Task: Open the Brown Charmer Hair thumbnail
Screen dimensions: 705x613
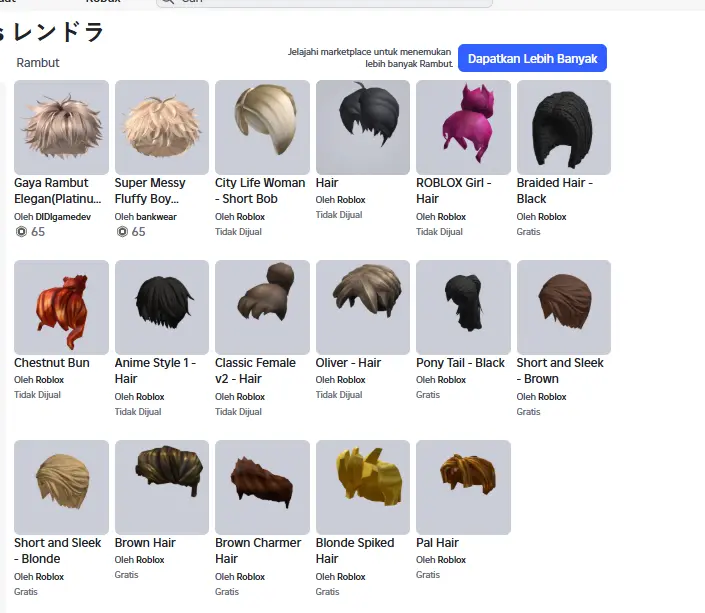Action: coord(262,487)
